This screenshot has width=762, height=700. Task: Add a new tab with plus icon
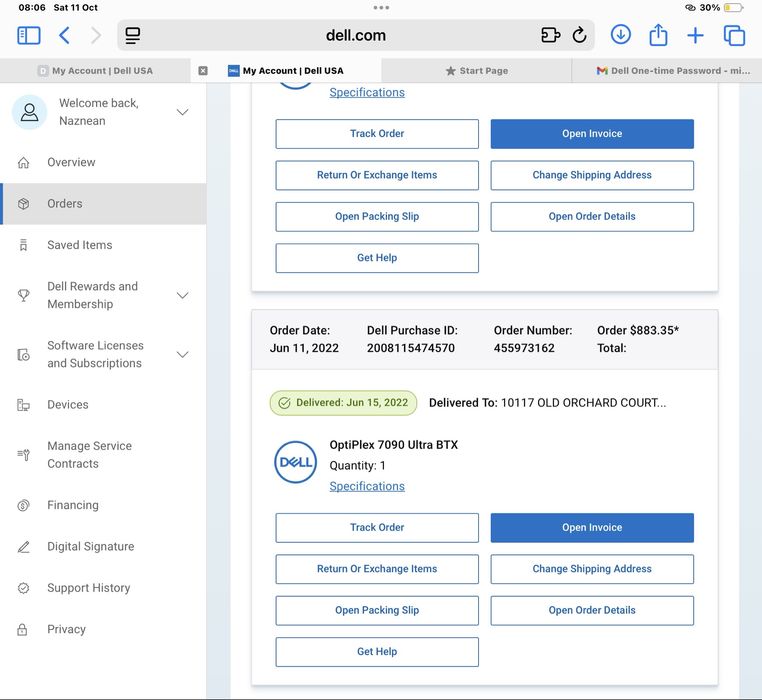pyautogui.click(x=695, y=35)
